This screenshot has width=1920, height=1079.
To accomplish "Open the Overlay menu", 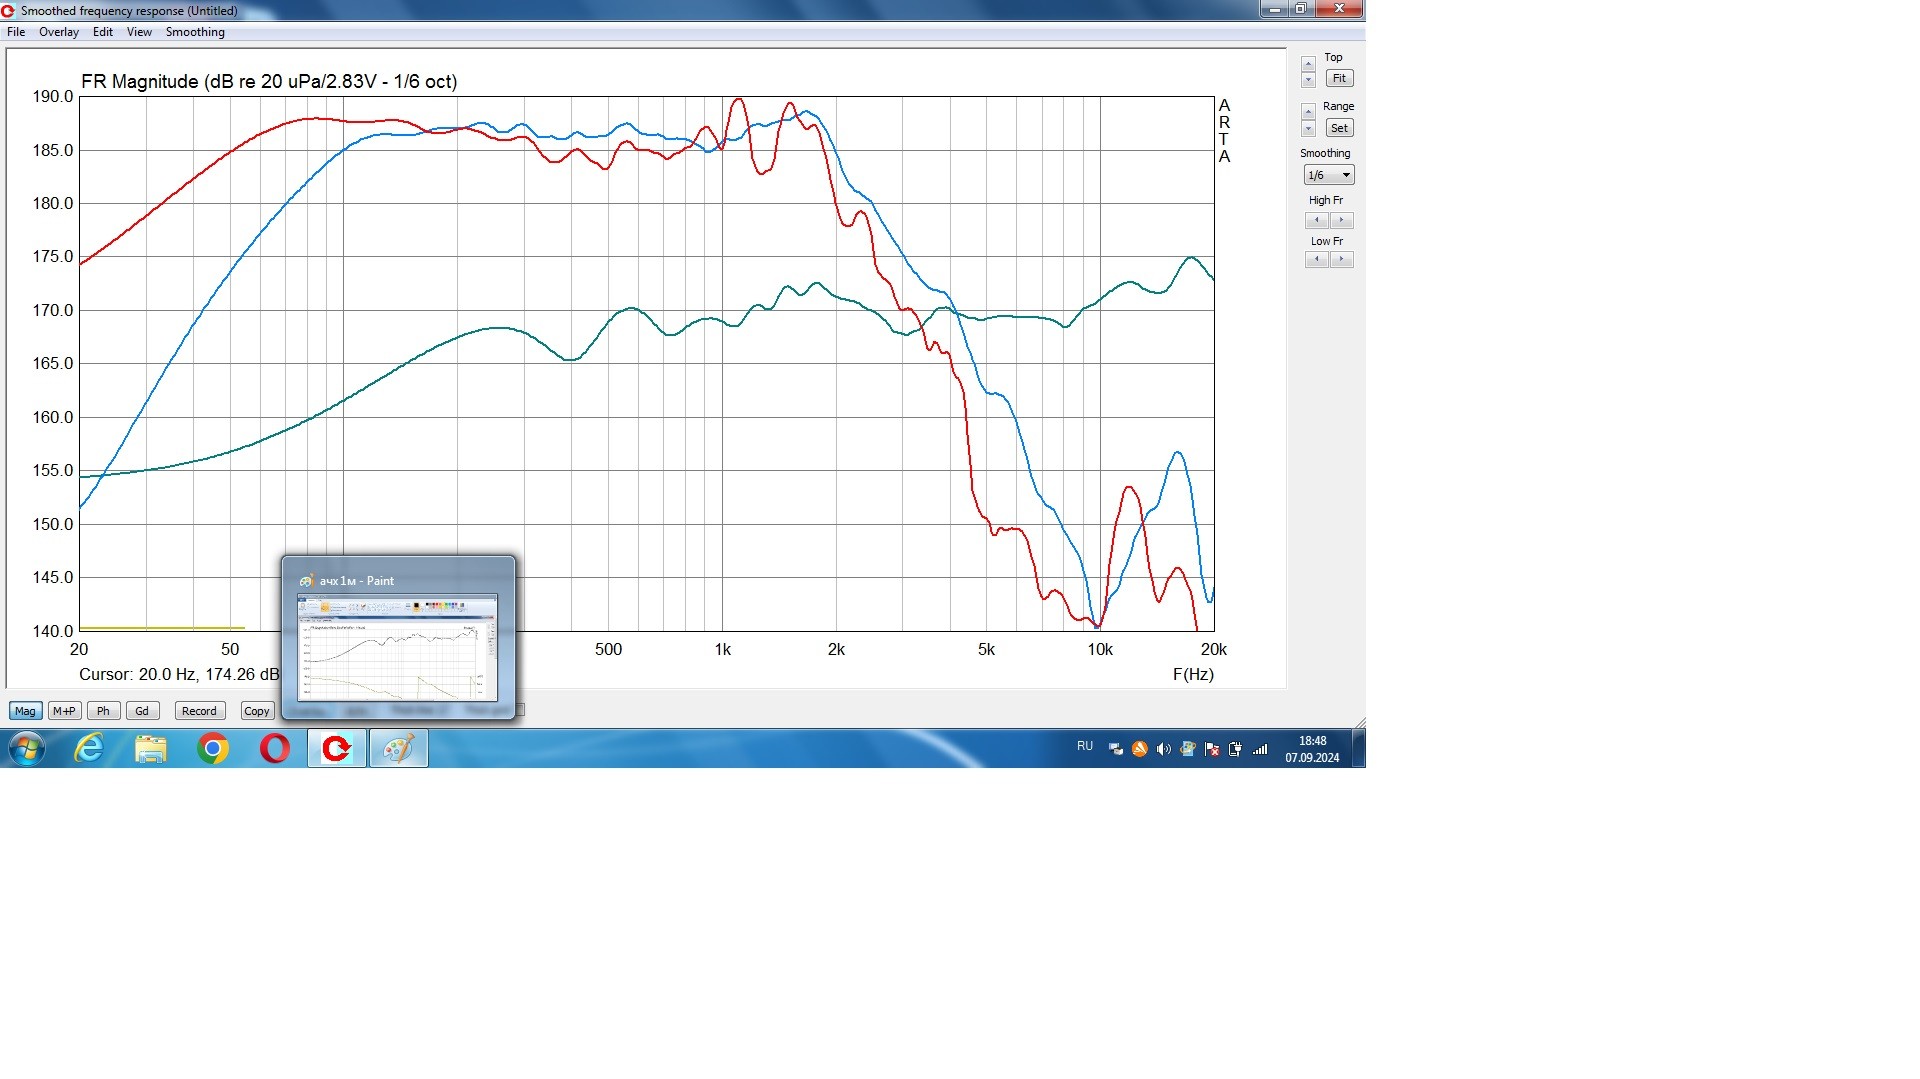I will (58, 32).
